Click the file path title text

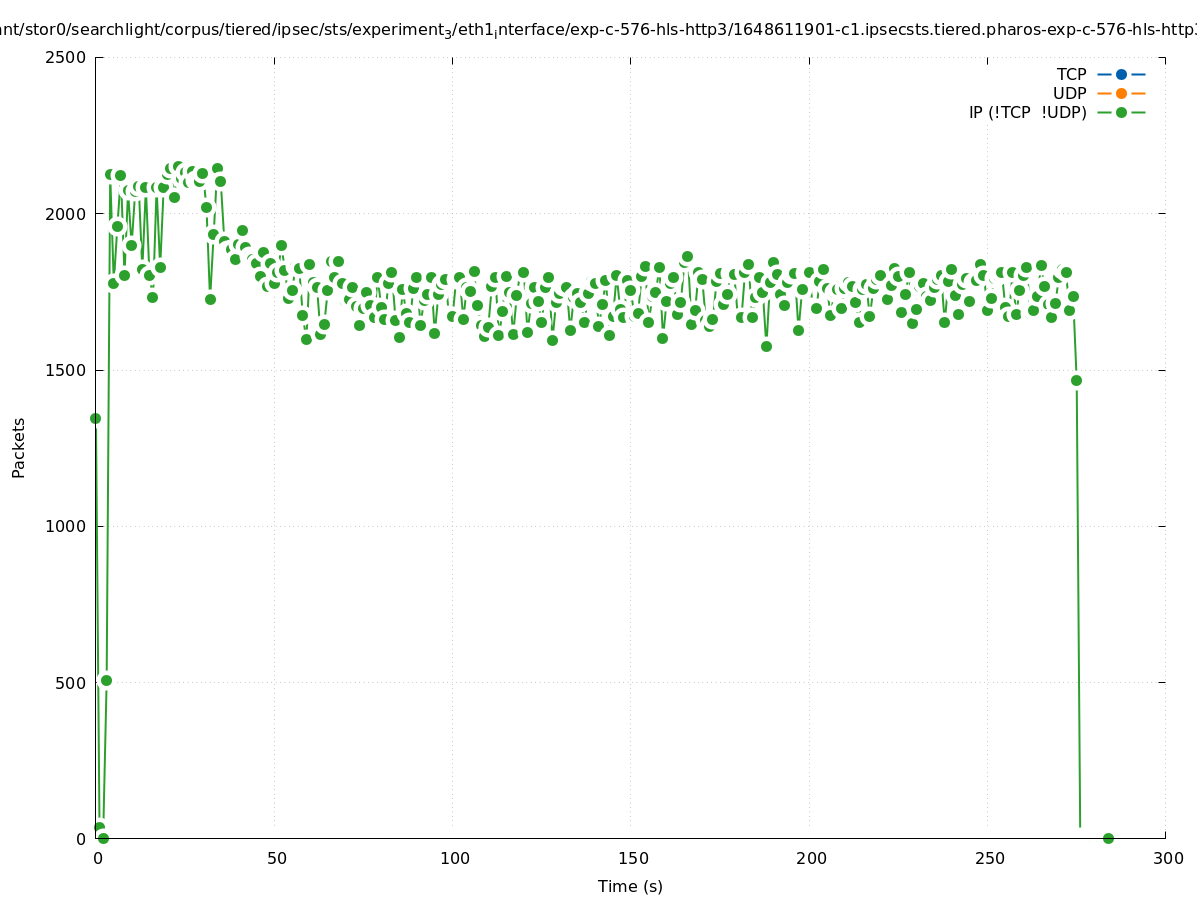(598, 30)
